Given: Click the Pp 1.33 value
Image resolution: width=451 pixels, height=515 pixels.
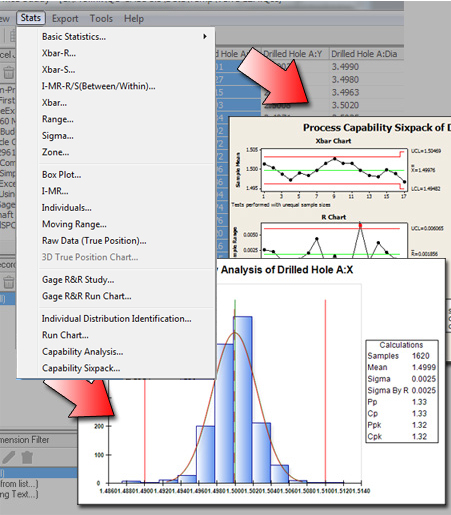Looking at the screenshot, I should (x=419, y=402).
